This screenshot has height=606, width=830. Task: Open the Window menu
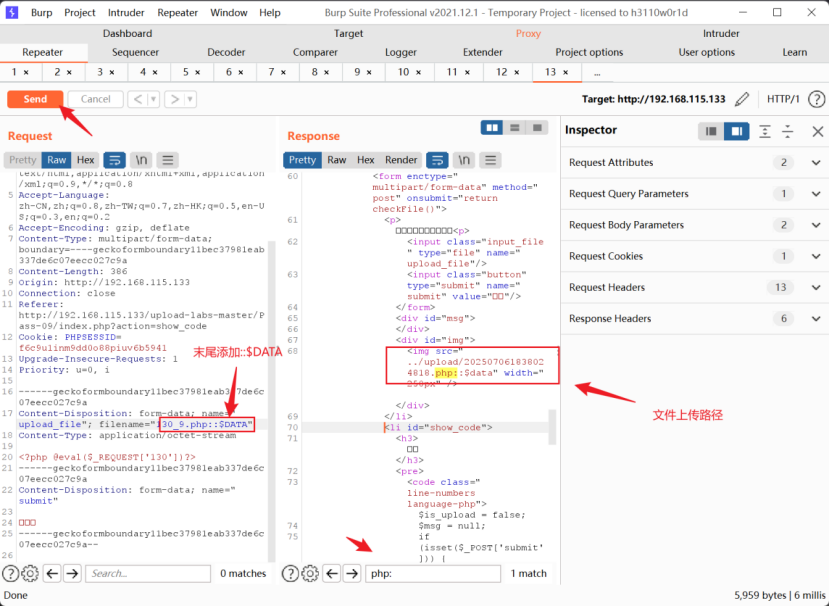click(229, 13)
